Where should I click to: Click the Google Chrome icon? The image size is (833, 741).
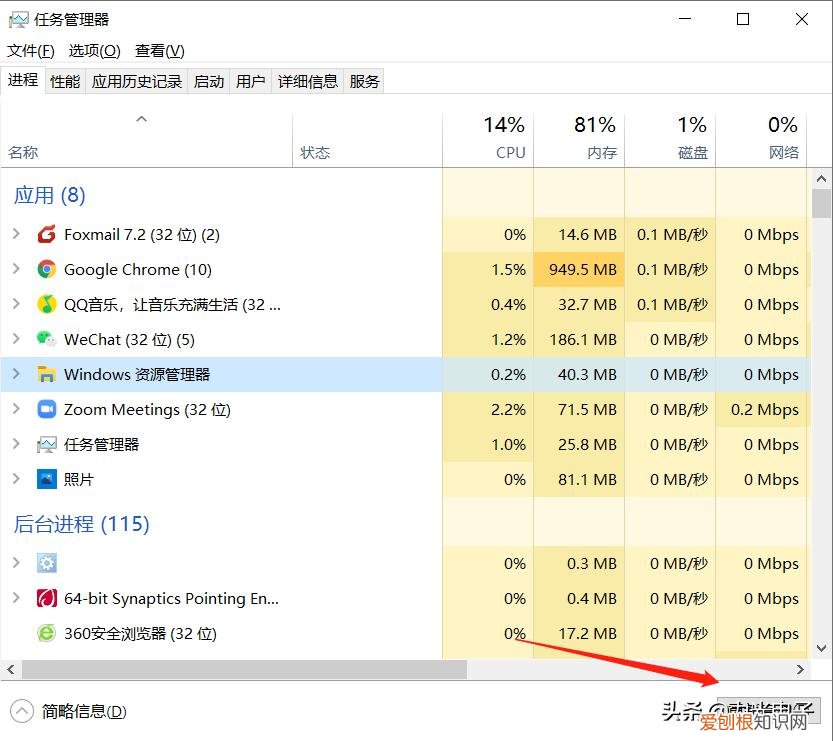46,270
